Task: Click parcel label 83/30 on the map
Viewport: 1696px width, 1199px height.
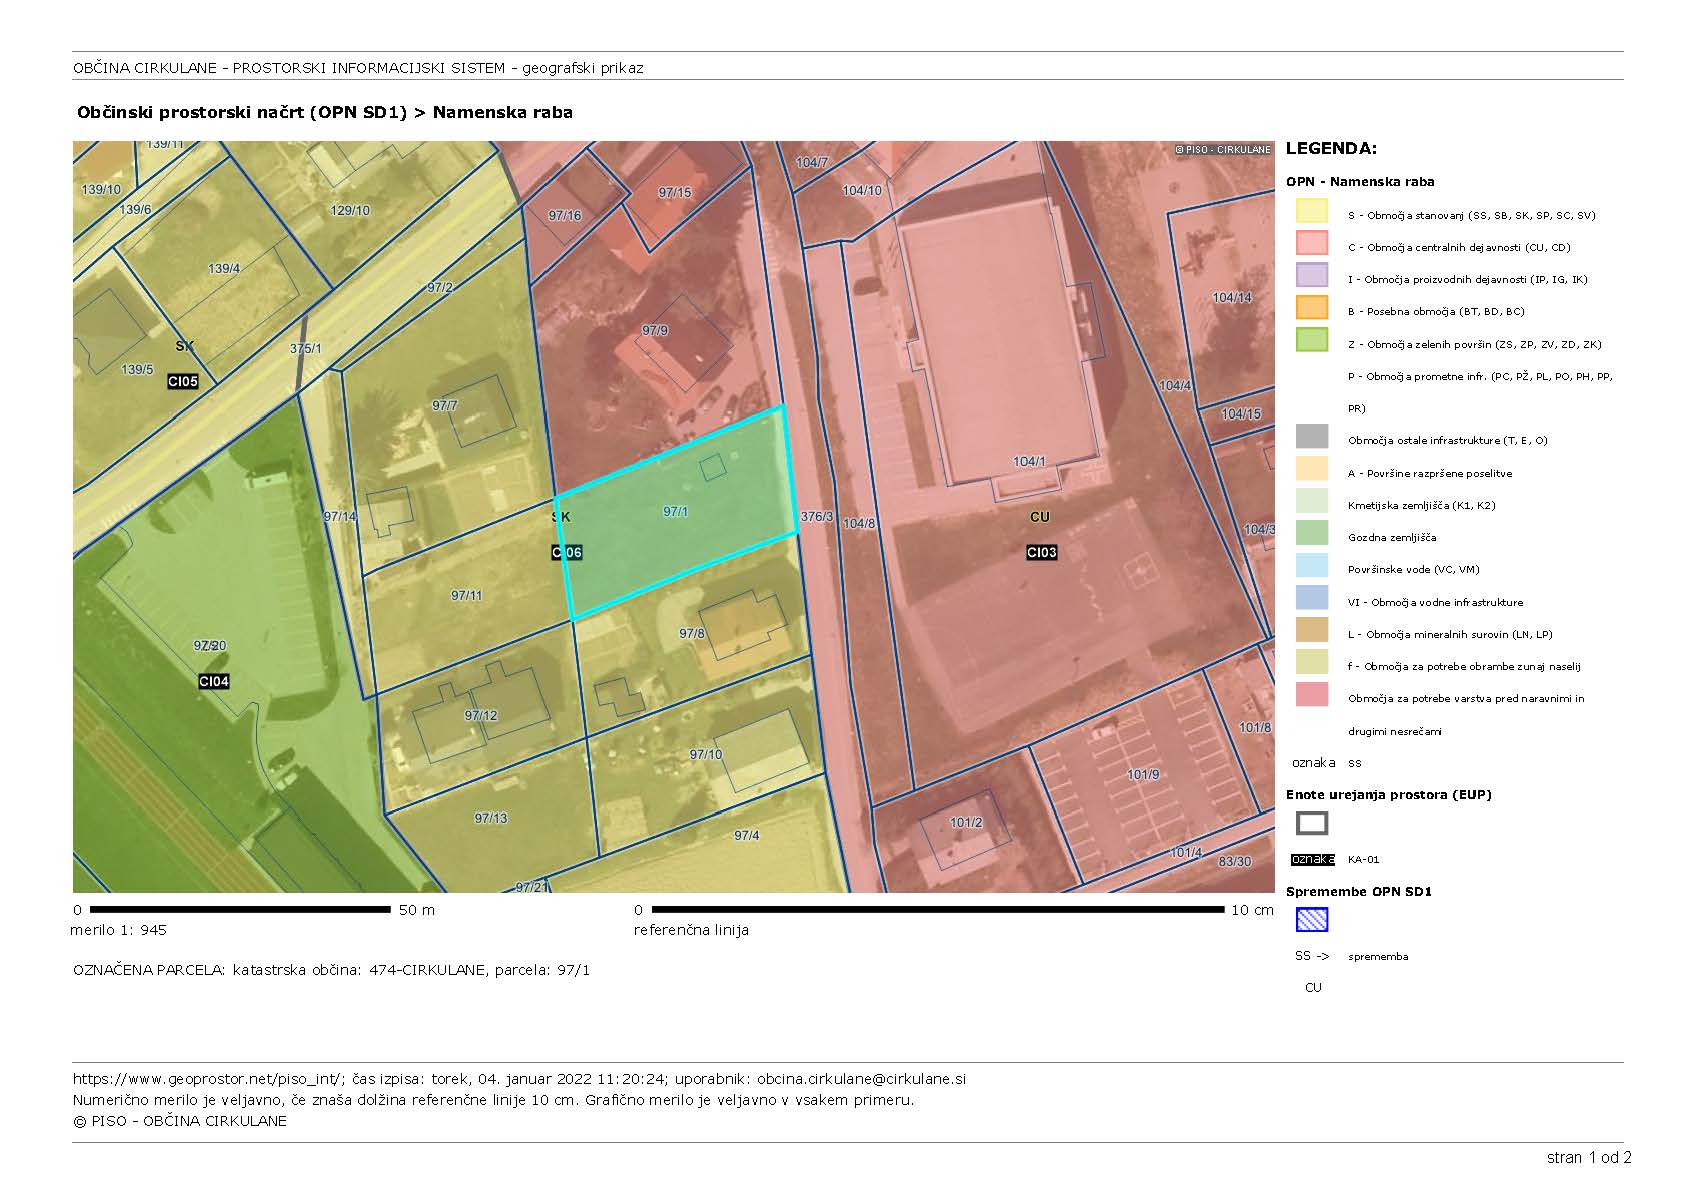Action: [1235, 862]
